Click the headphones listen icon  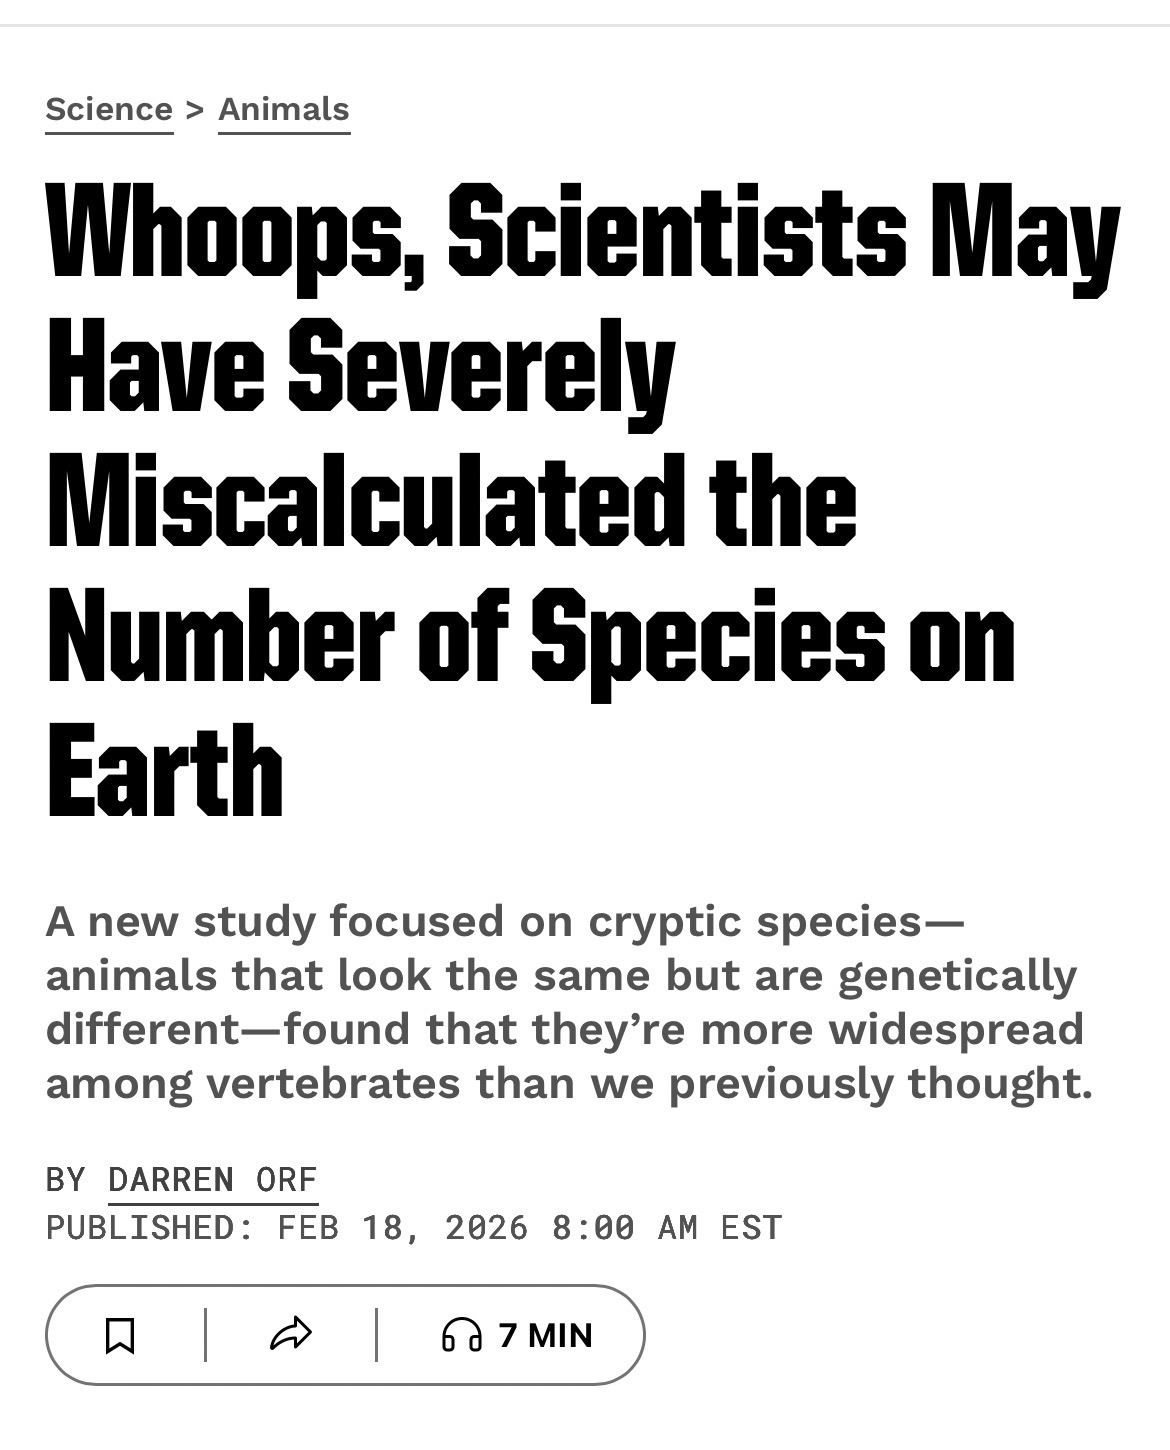pos(461,1335)
